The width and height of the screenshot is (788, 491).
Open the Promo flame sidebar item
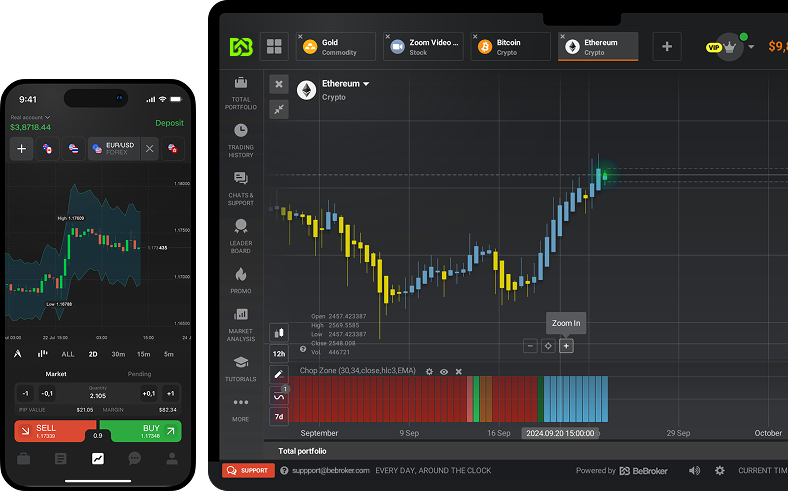click(241, 280)
